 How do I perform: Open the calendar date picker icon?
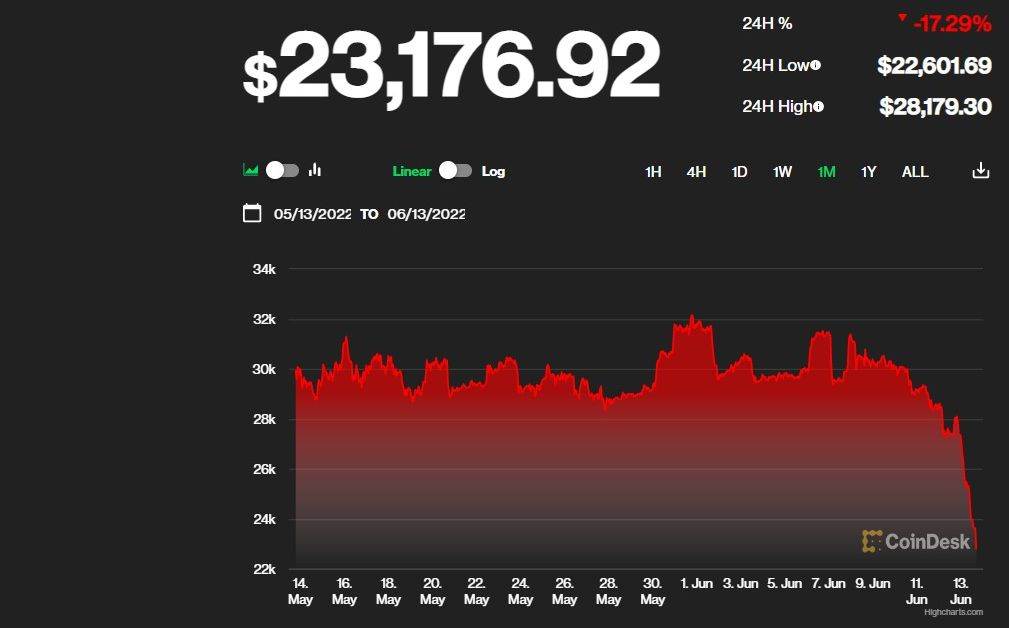(x=252, y=213)
